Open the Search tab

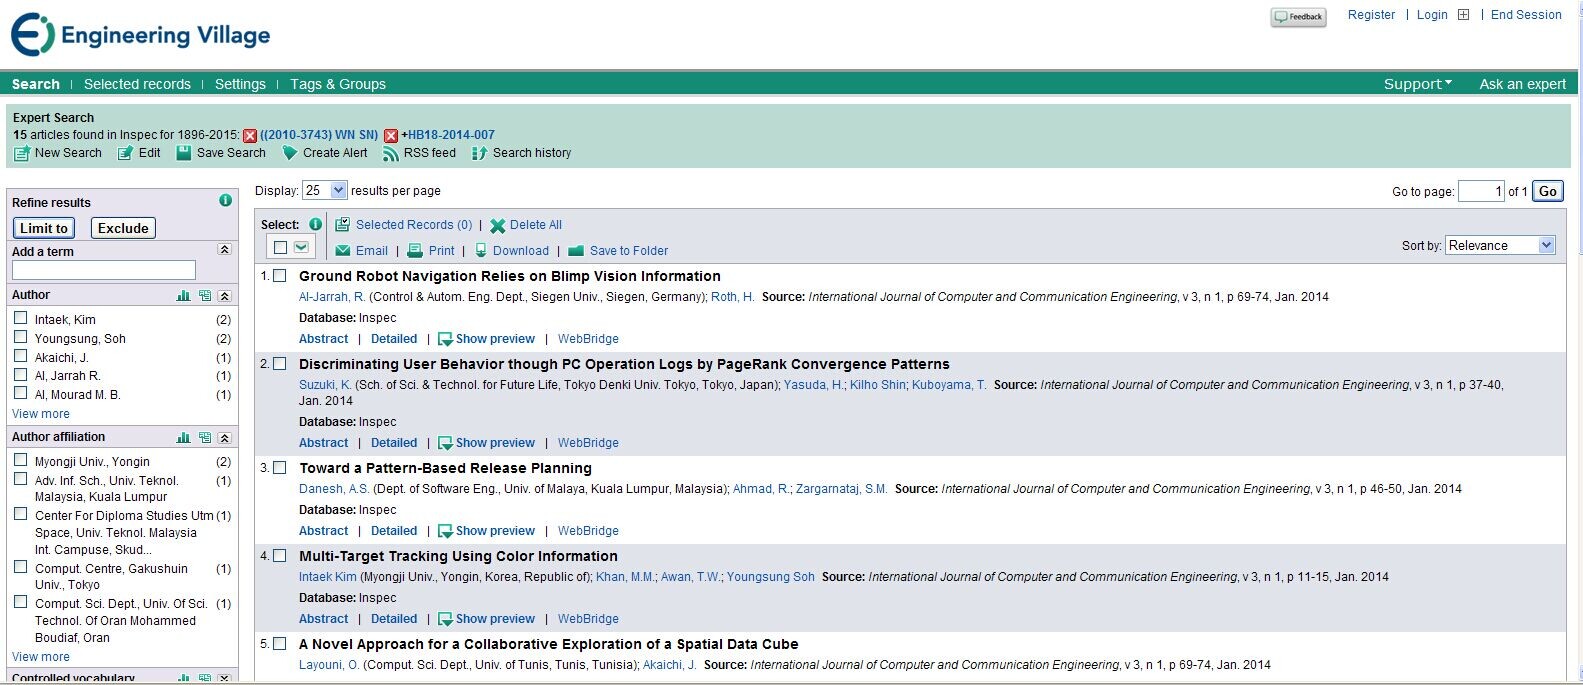(36, 84)
